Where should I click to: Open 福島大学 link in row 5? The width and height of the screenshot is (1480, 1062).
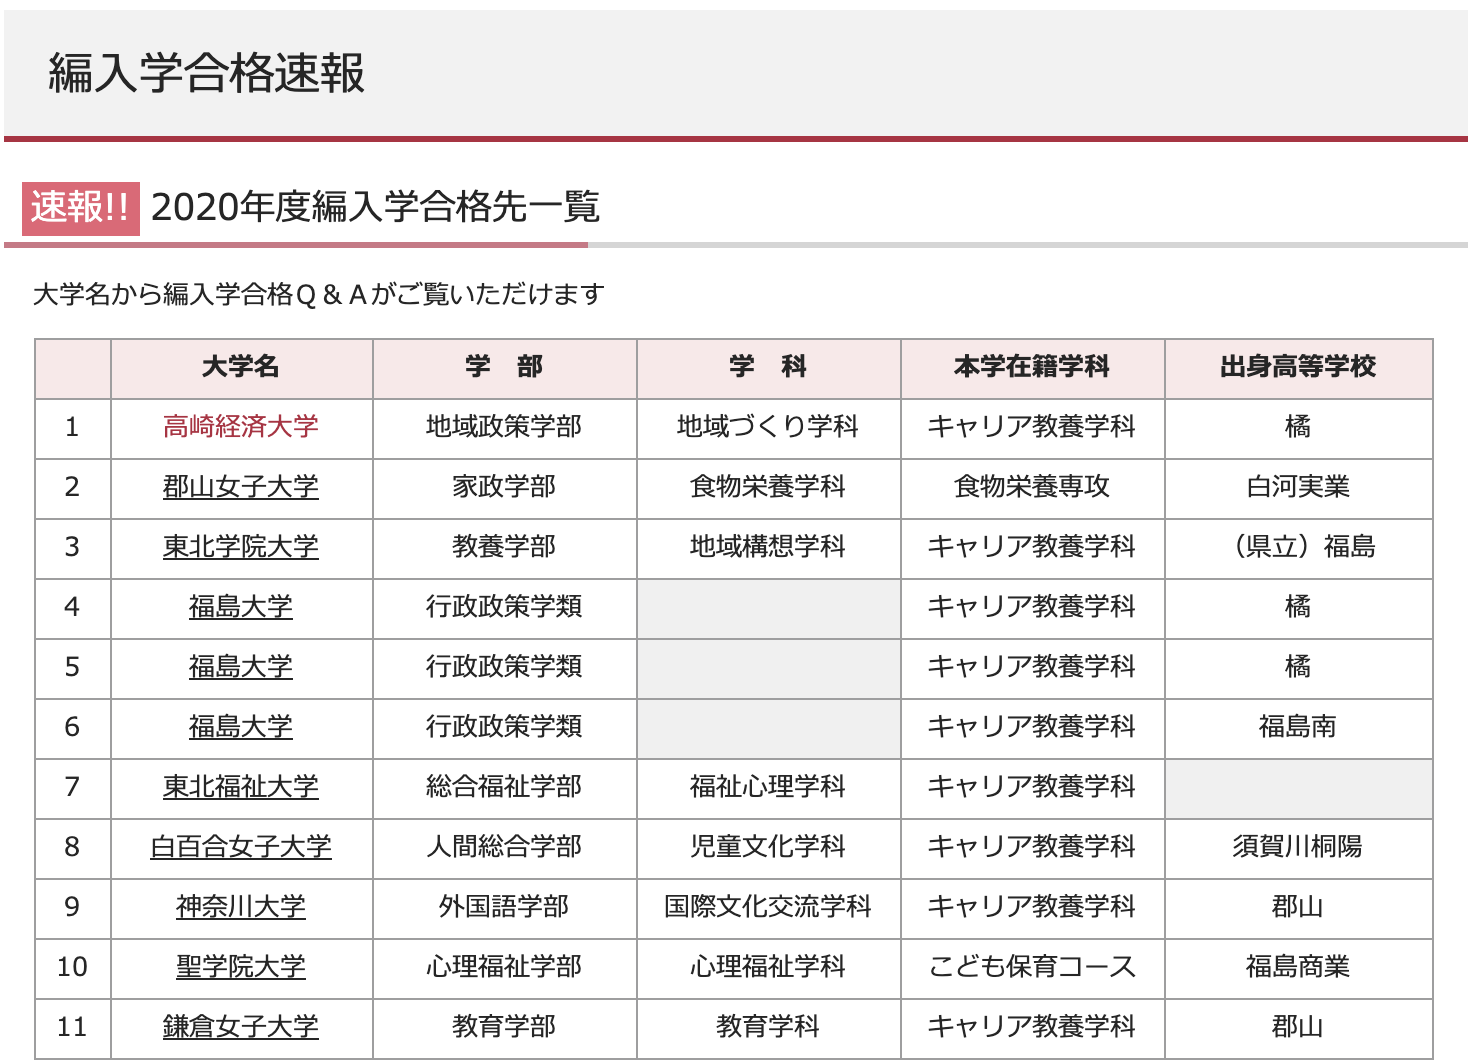pyautogui.click(x=241, y=667)
